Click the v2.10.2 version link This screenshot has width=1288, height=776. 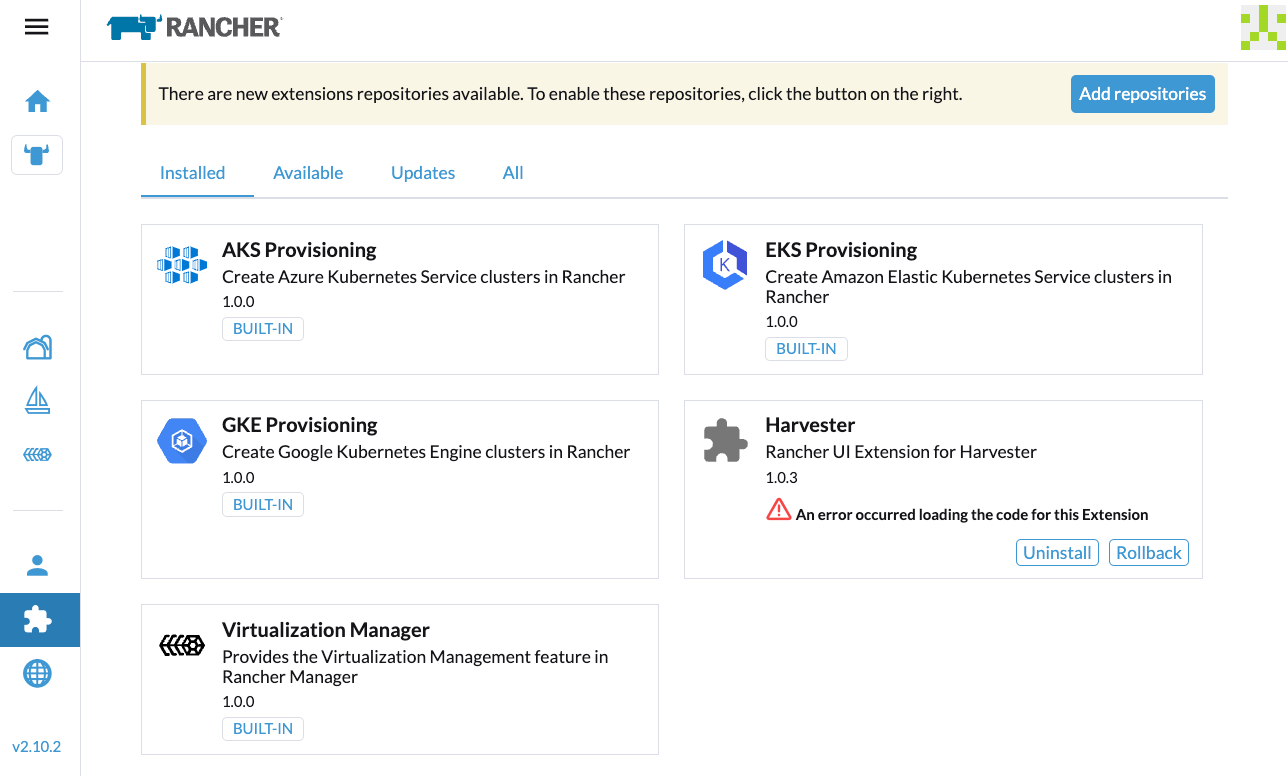[x=37, y=746]
